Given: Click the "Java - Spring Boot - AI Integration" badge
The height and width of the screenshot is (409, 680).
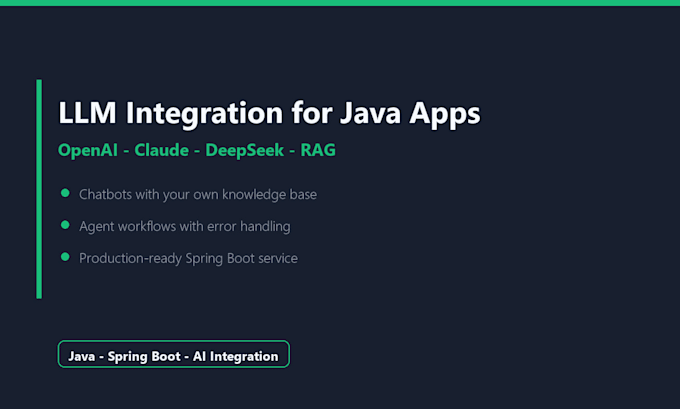Looking at the screenshot, I should pos(173,354).
